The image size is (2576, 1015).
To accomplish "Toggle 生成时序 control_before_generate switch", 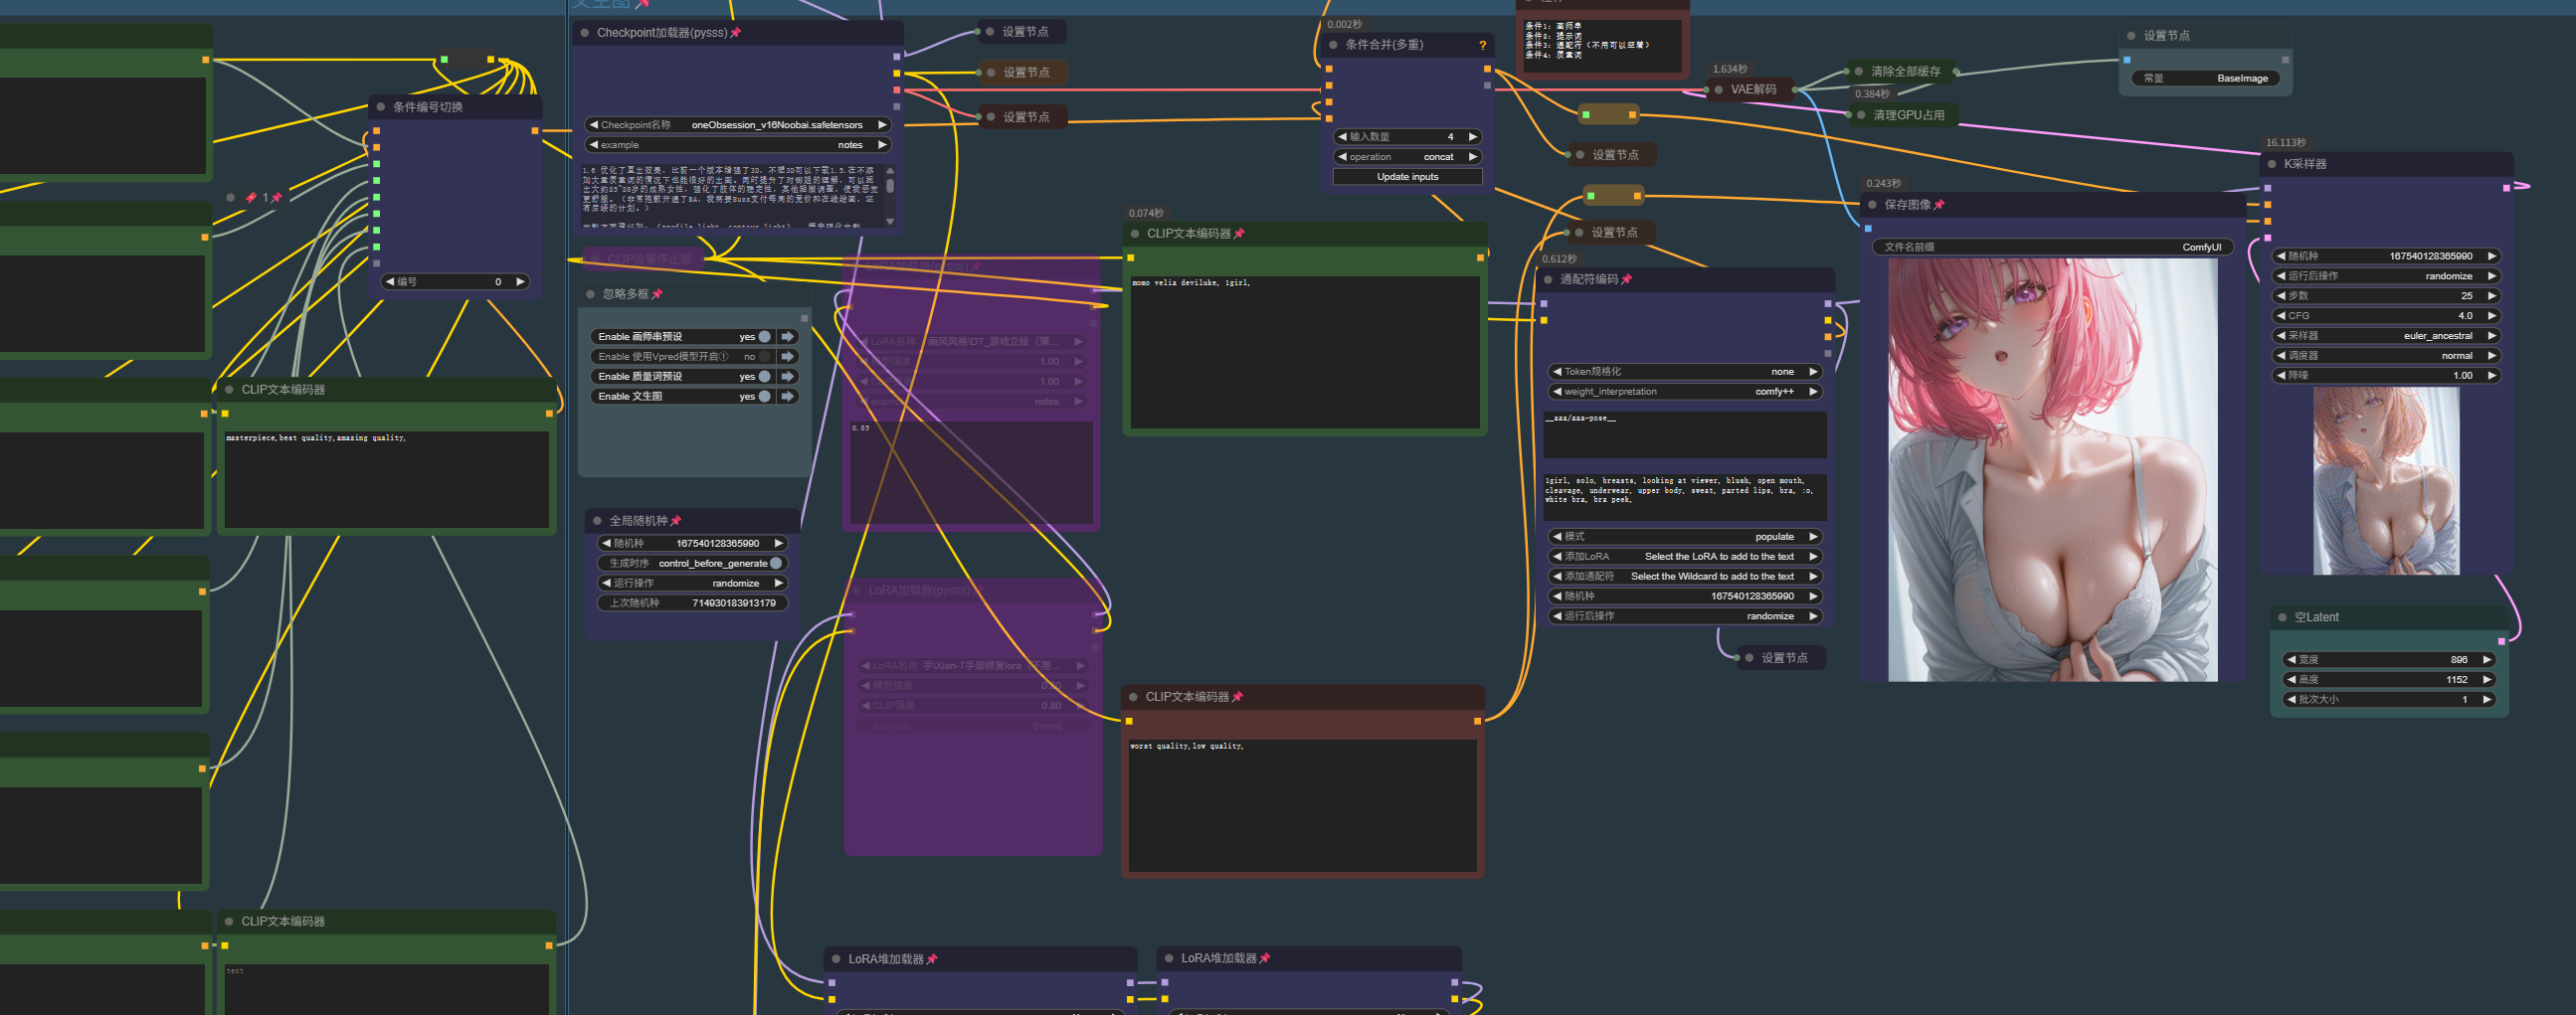I will pos(776,564).
